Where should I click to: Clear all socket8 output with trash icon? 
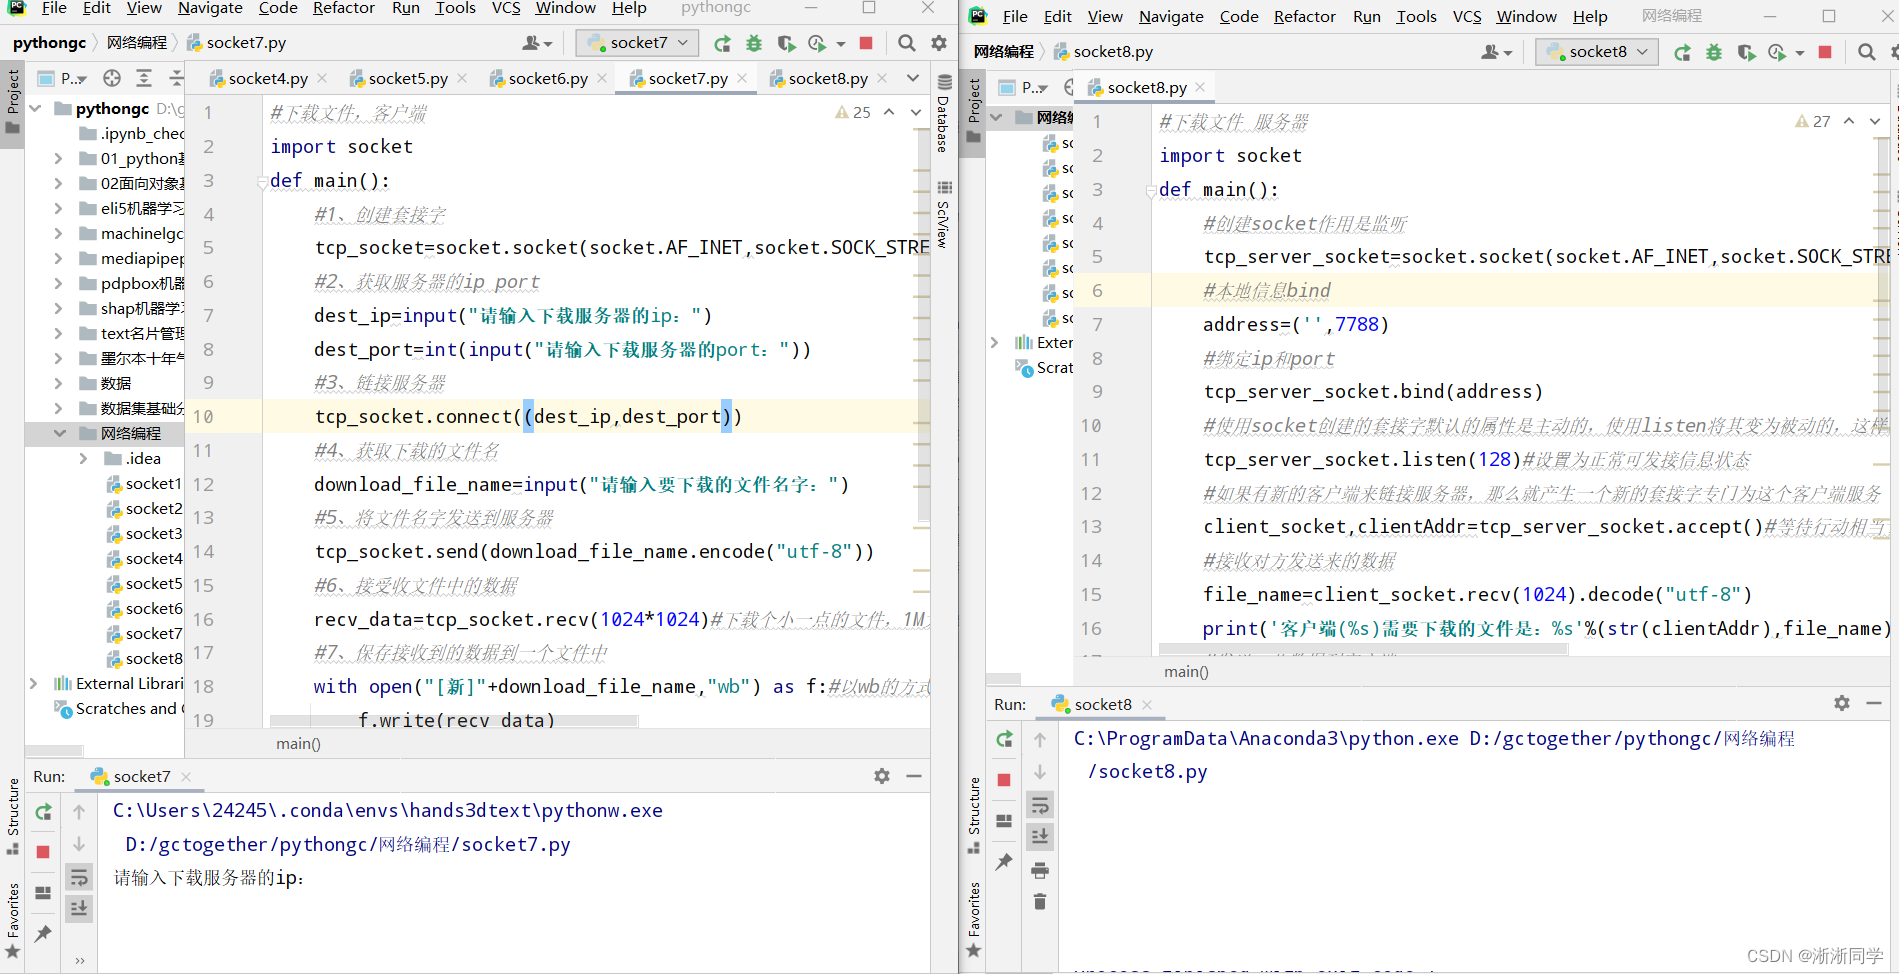click(1040, 901)
